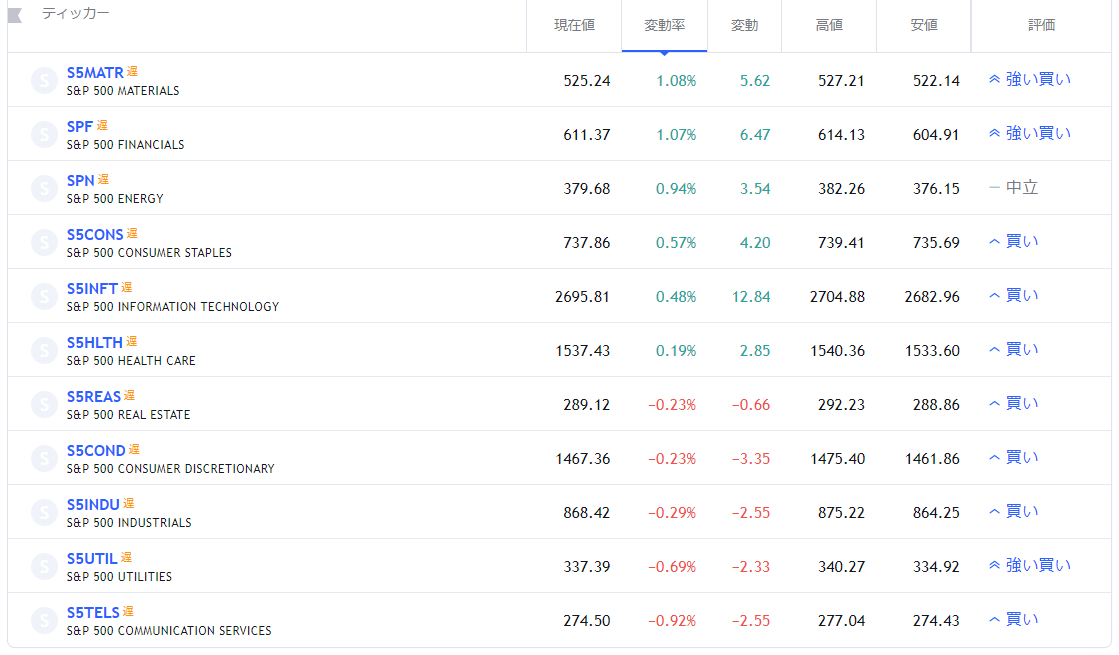This screenshot has height=655, width=1119.
Task: Click the 1.07% change rate cell
Action: [x=676, y=135]
